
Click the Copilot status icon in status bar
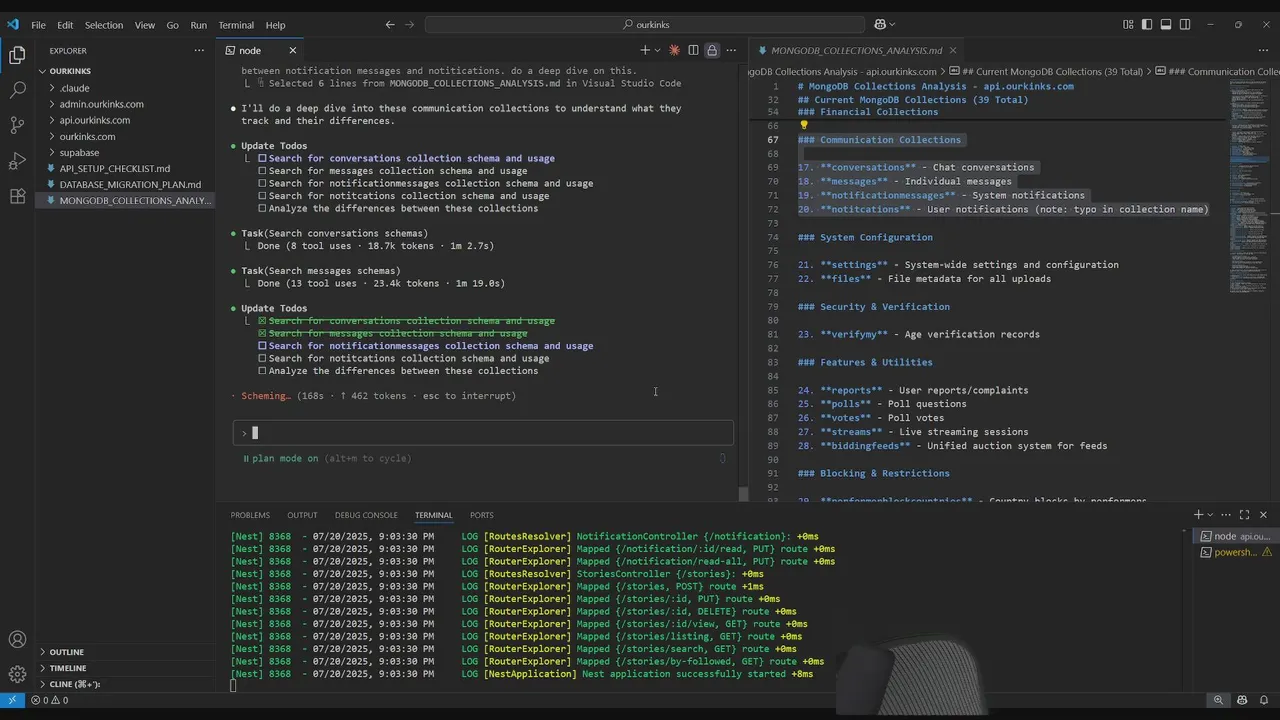click(x=1242, y=700)
